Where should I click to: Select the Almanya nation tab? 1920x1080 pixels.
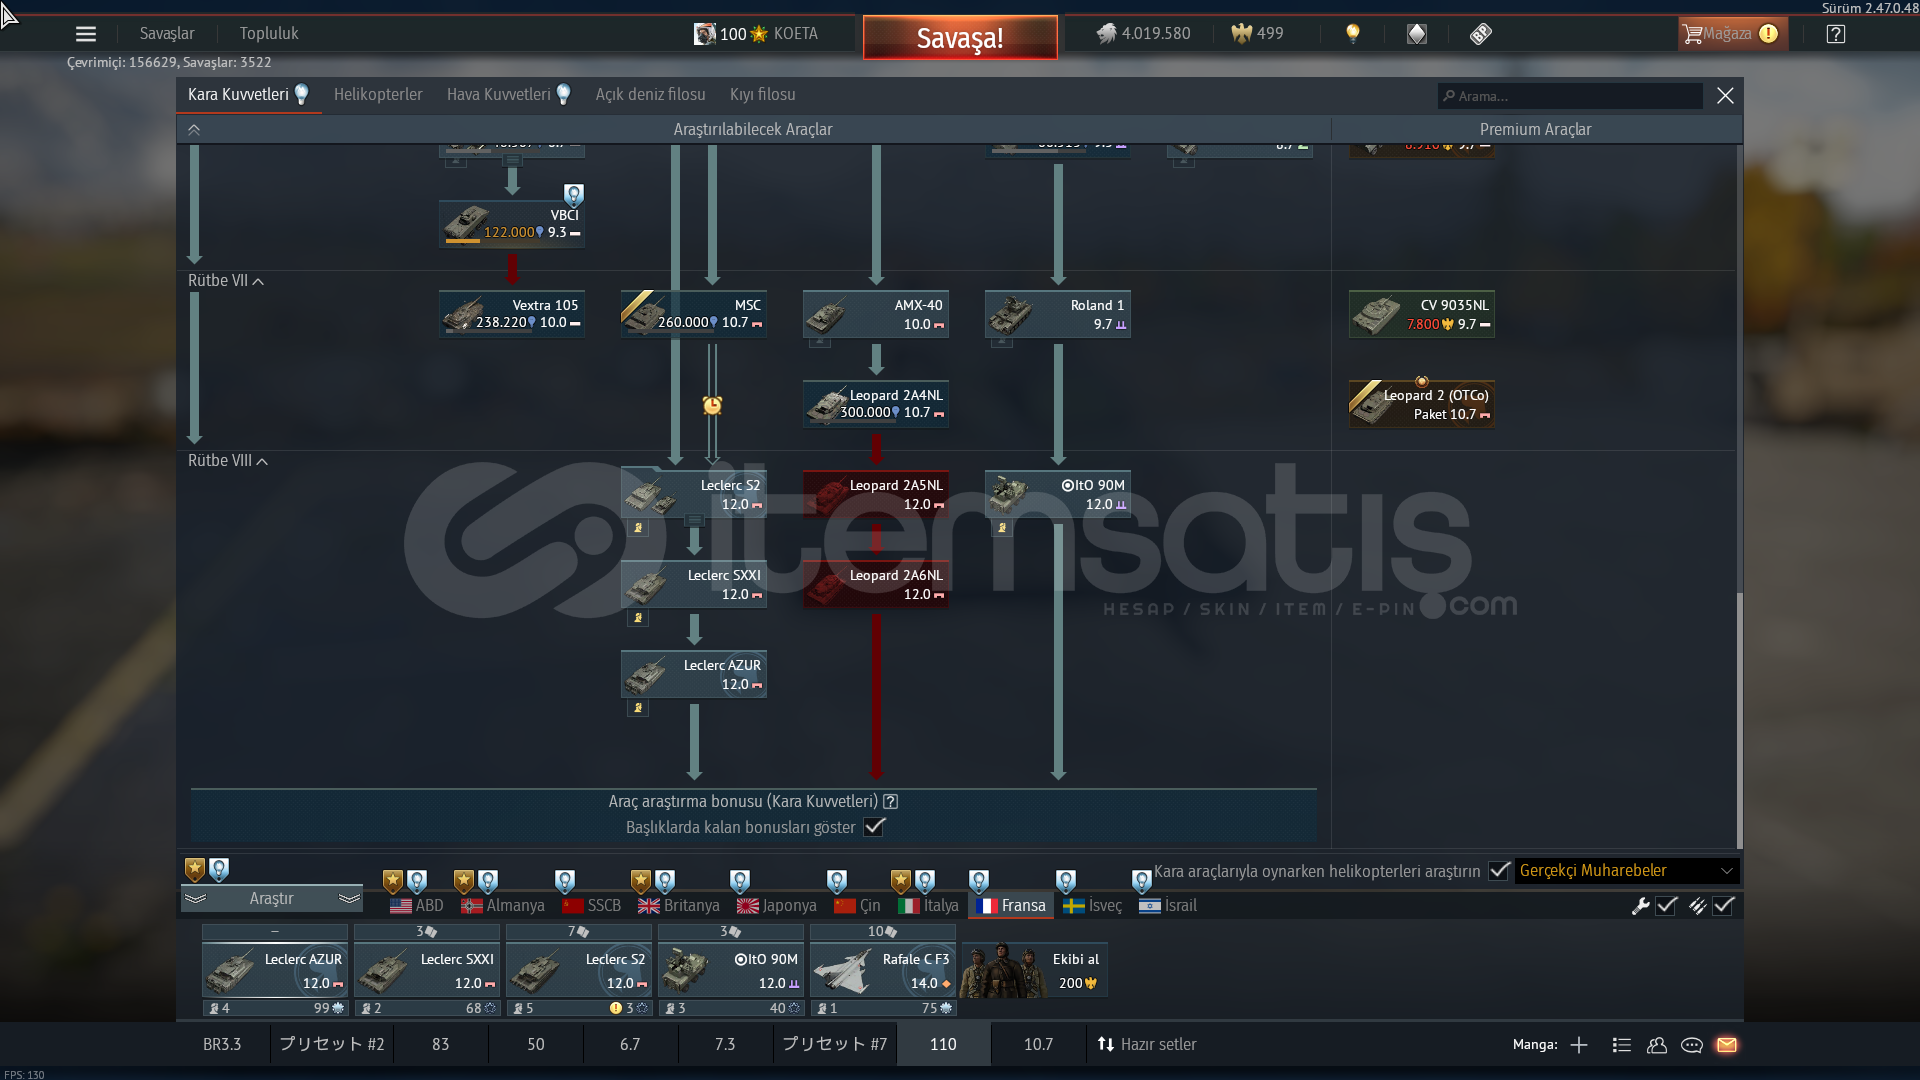tap(503, 906)
